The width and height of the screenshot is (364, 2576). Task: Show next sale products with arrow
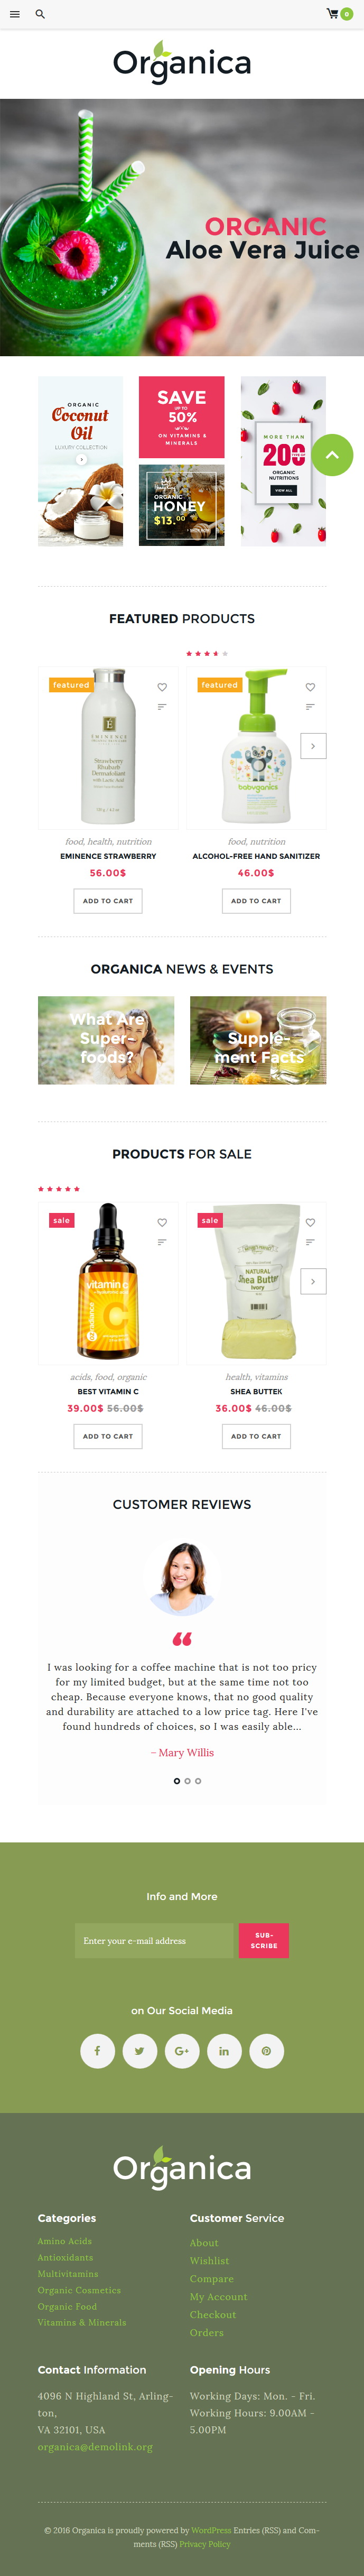click(x=313, y=1281)
